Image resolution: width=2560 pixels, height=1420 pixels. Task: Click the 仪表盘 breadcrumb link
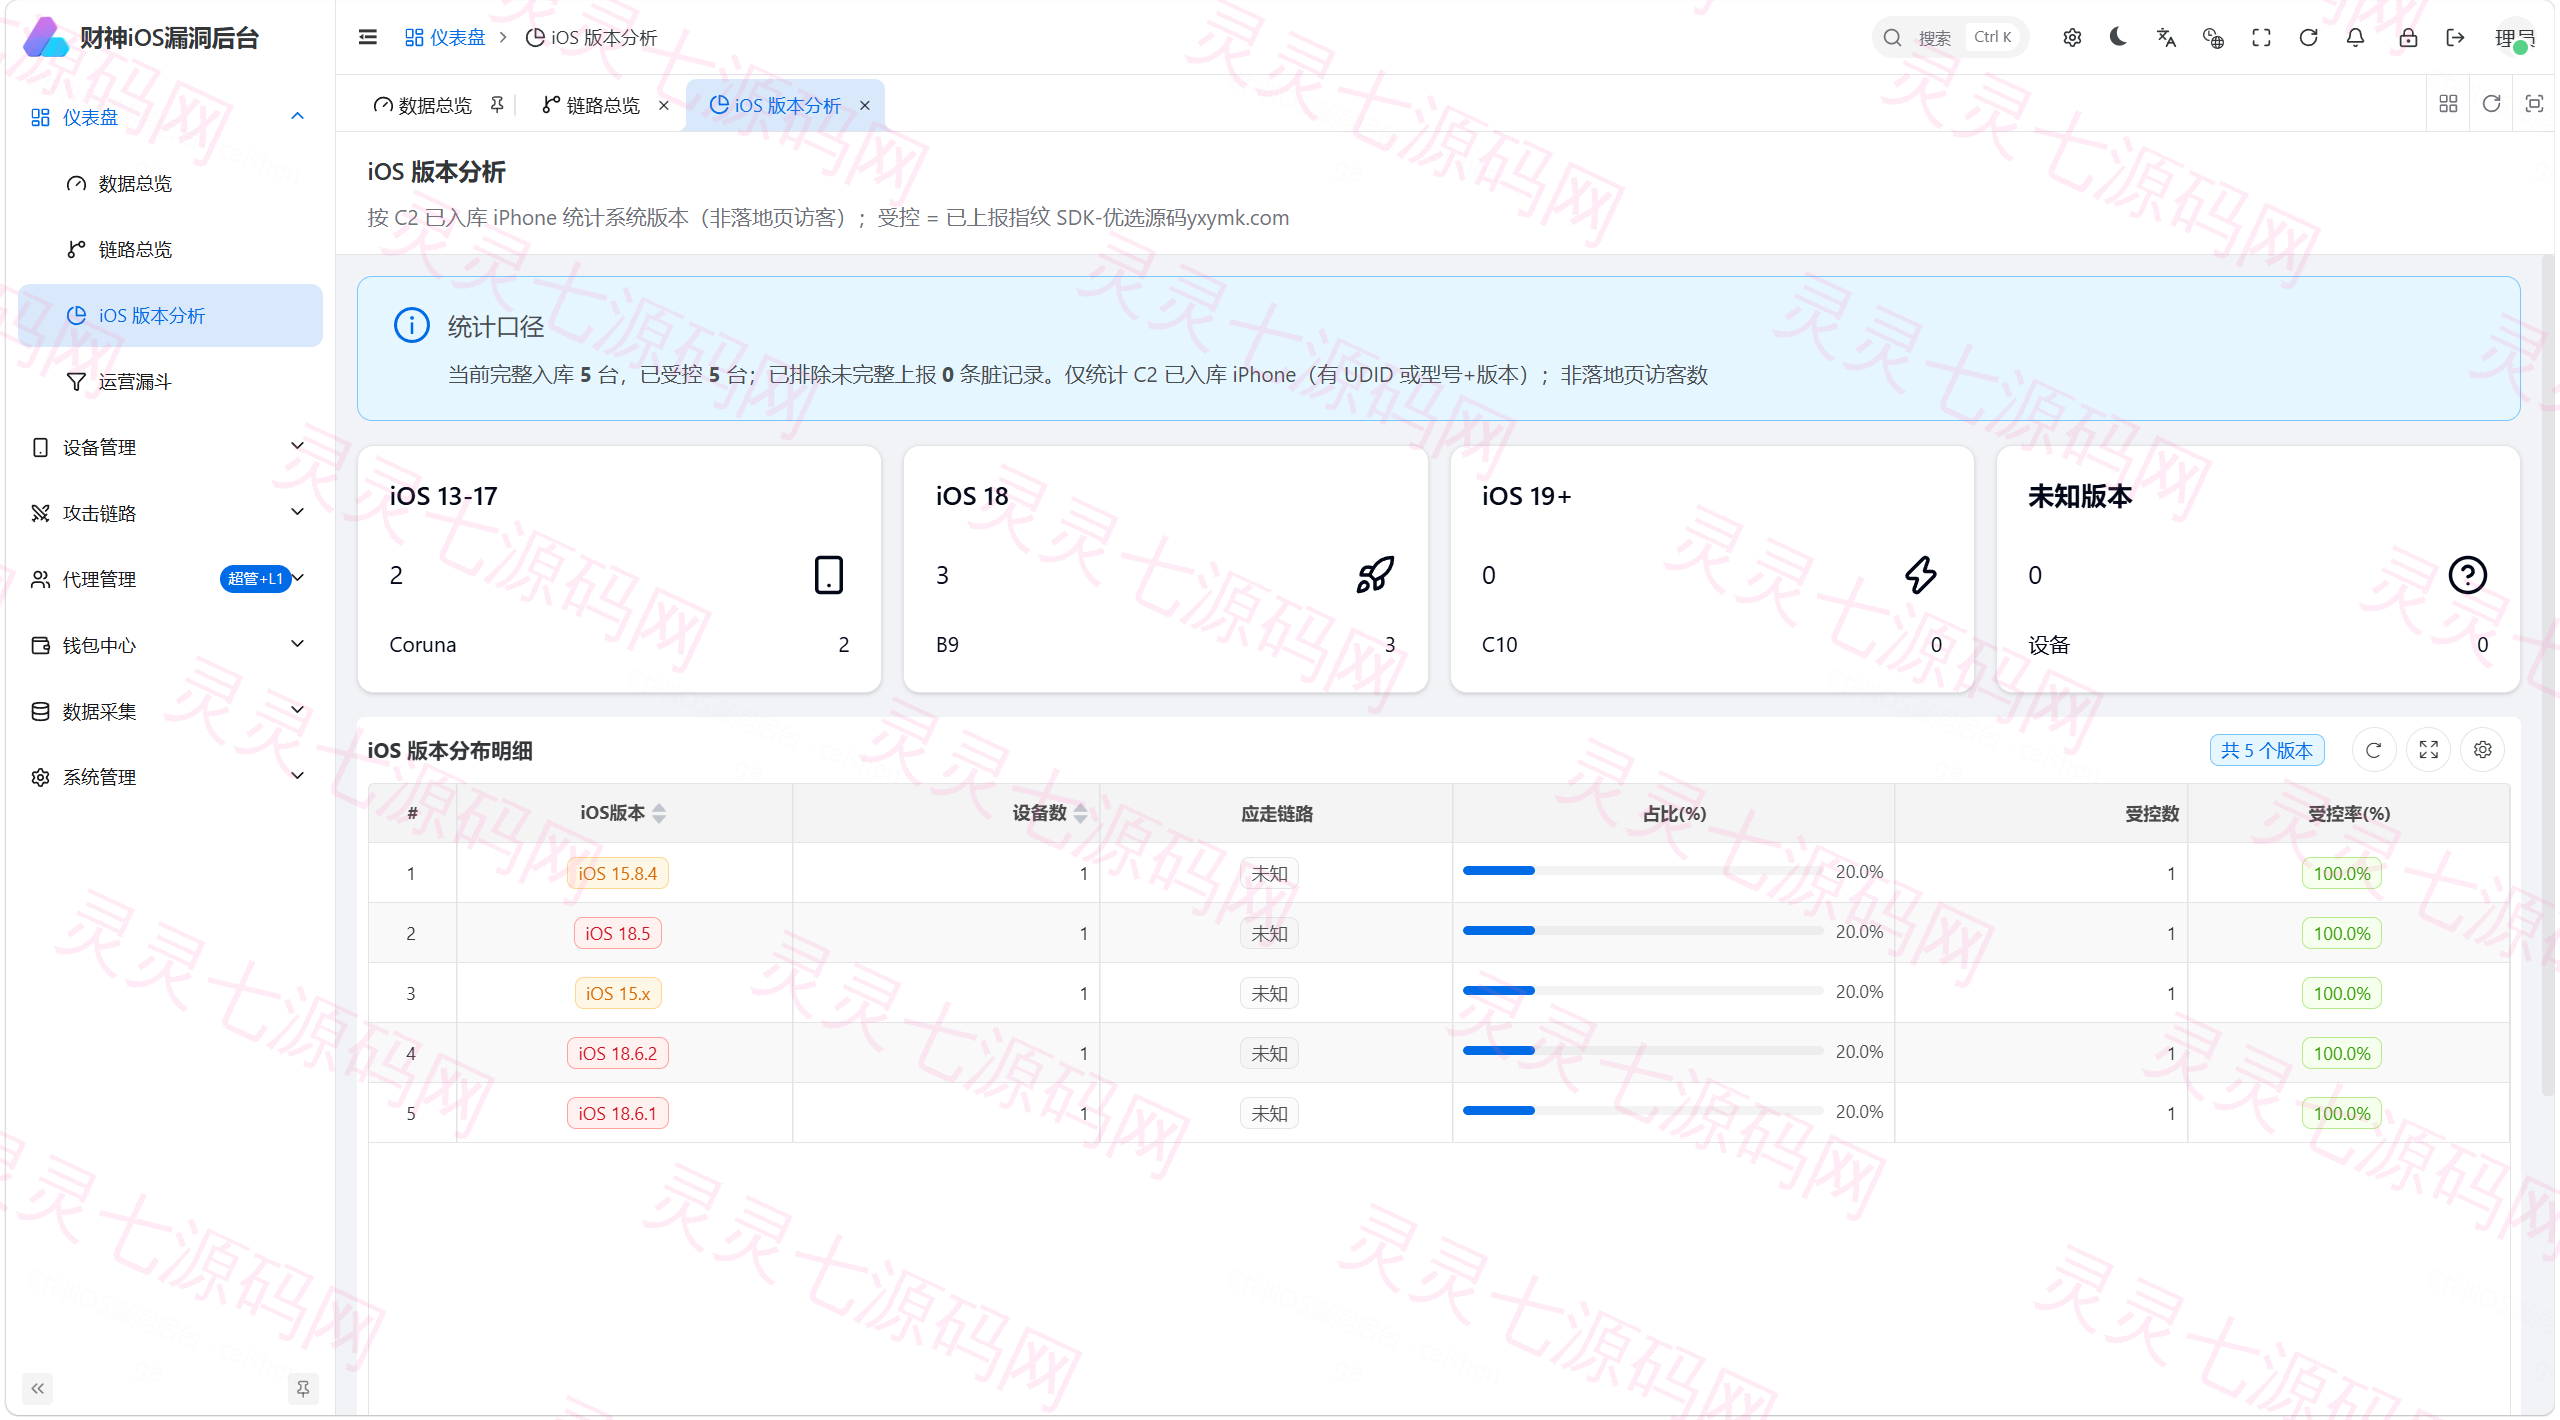coord(445,37)
